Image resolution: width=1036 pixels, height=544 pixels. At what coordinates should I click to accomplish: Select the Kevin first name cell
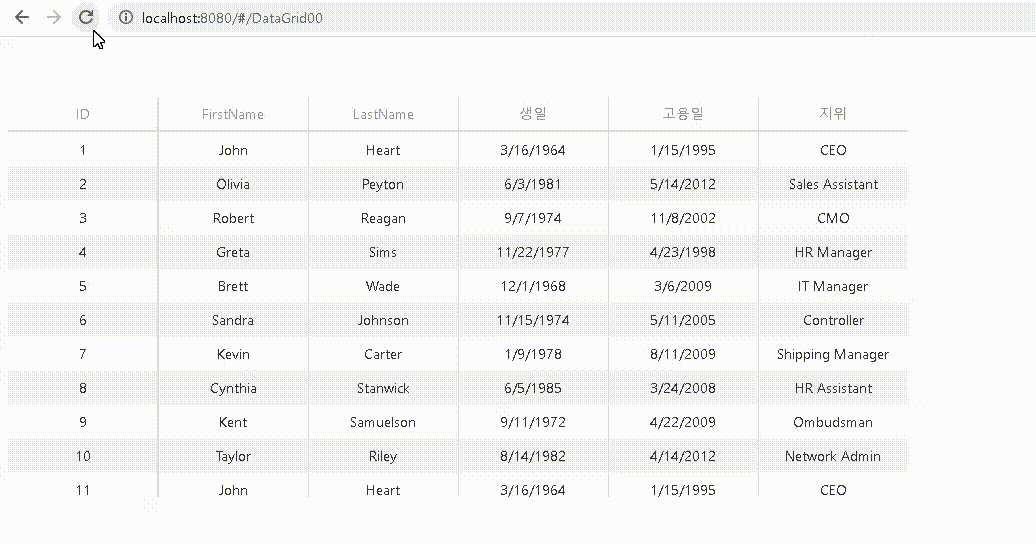coord(233,354)
